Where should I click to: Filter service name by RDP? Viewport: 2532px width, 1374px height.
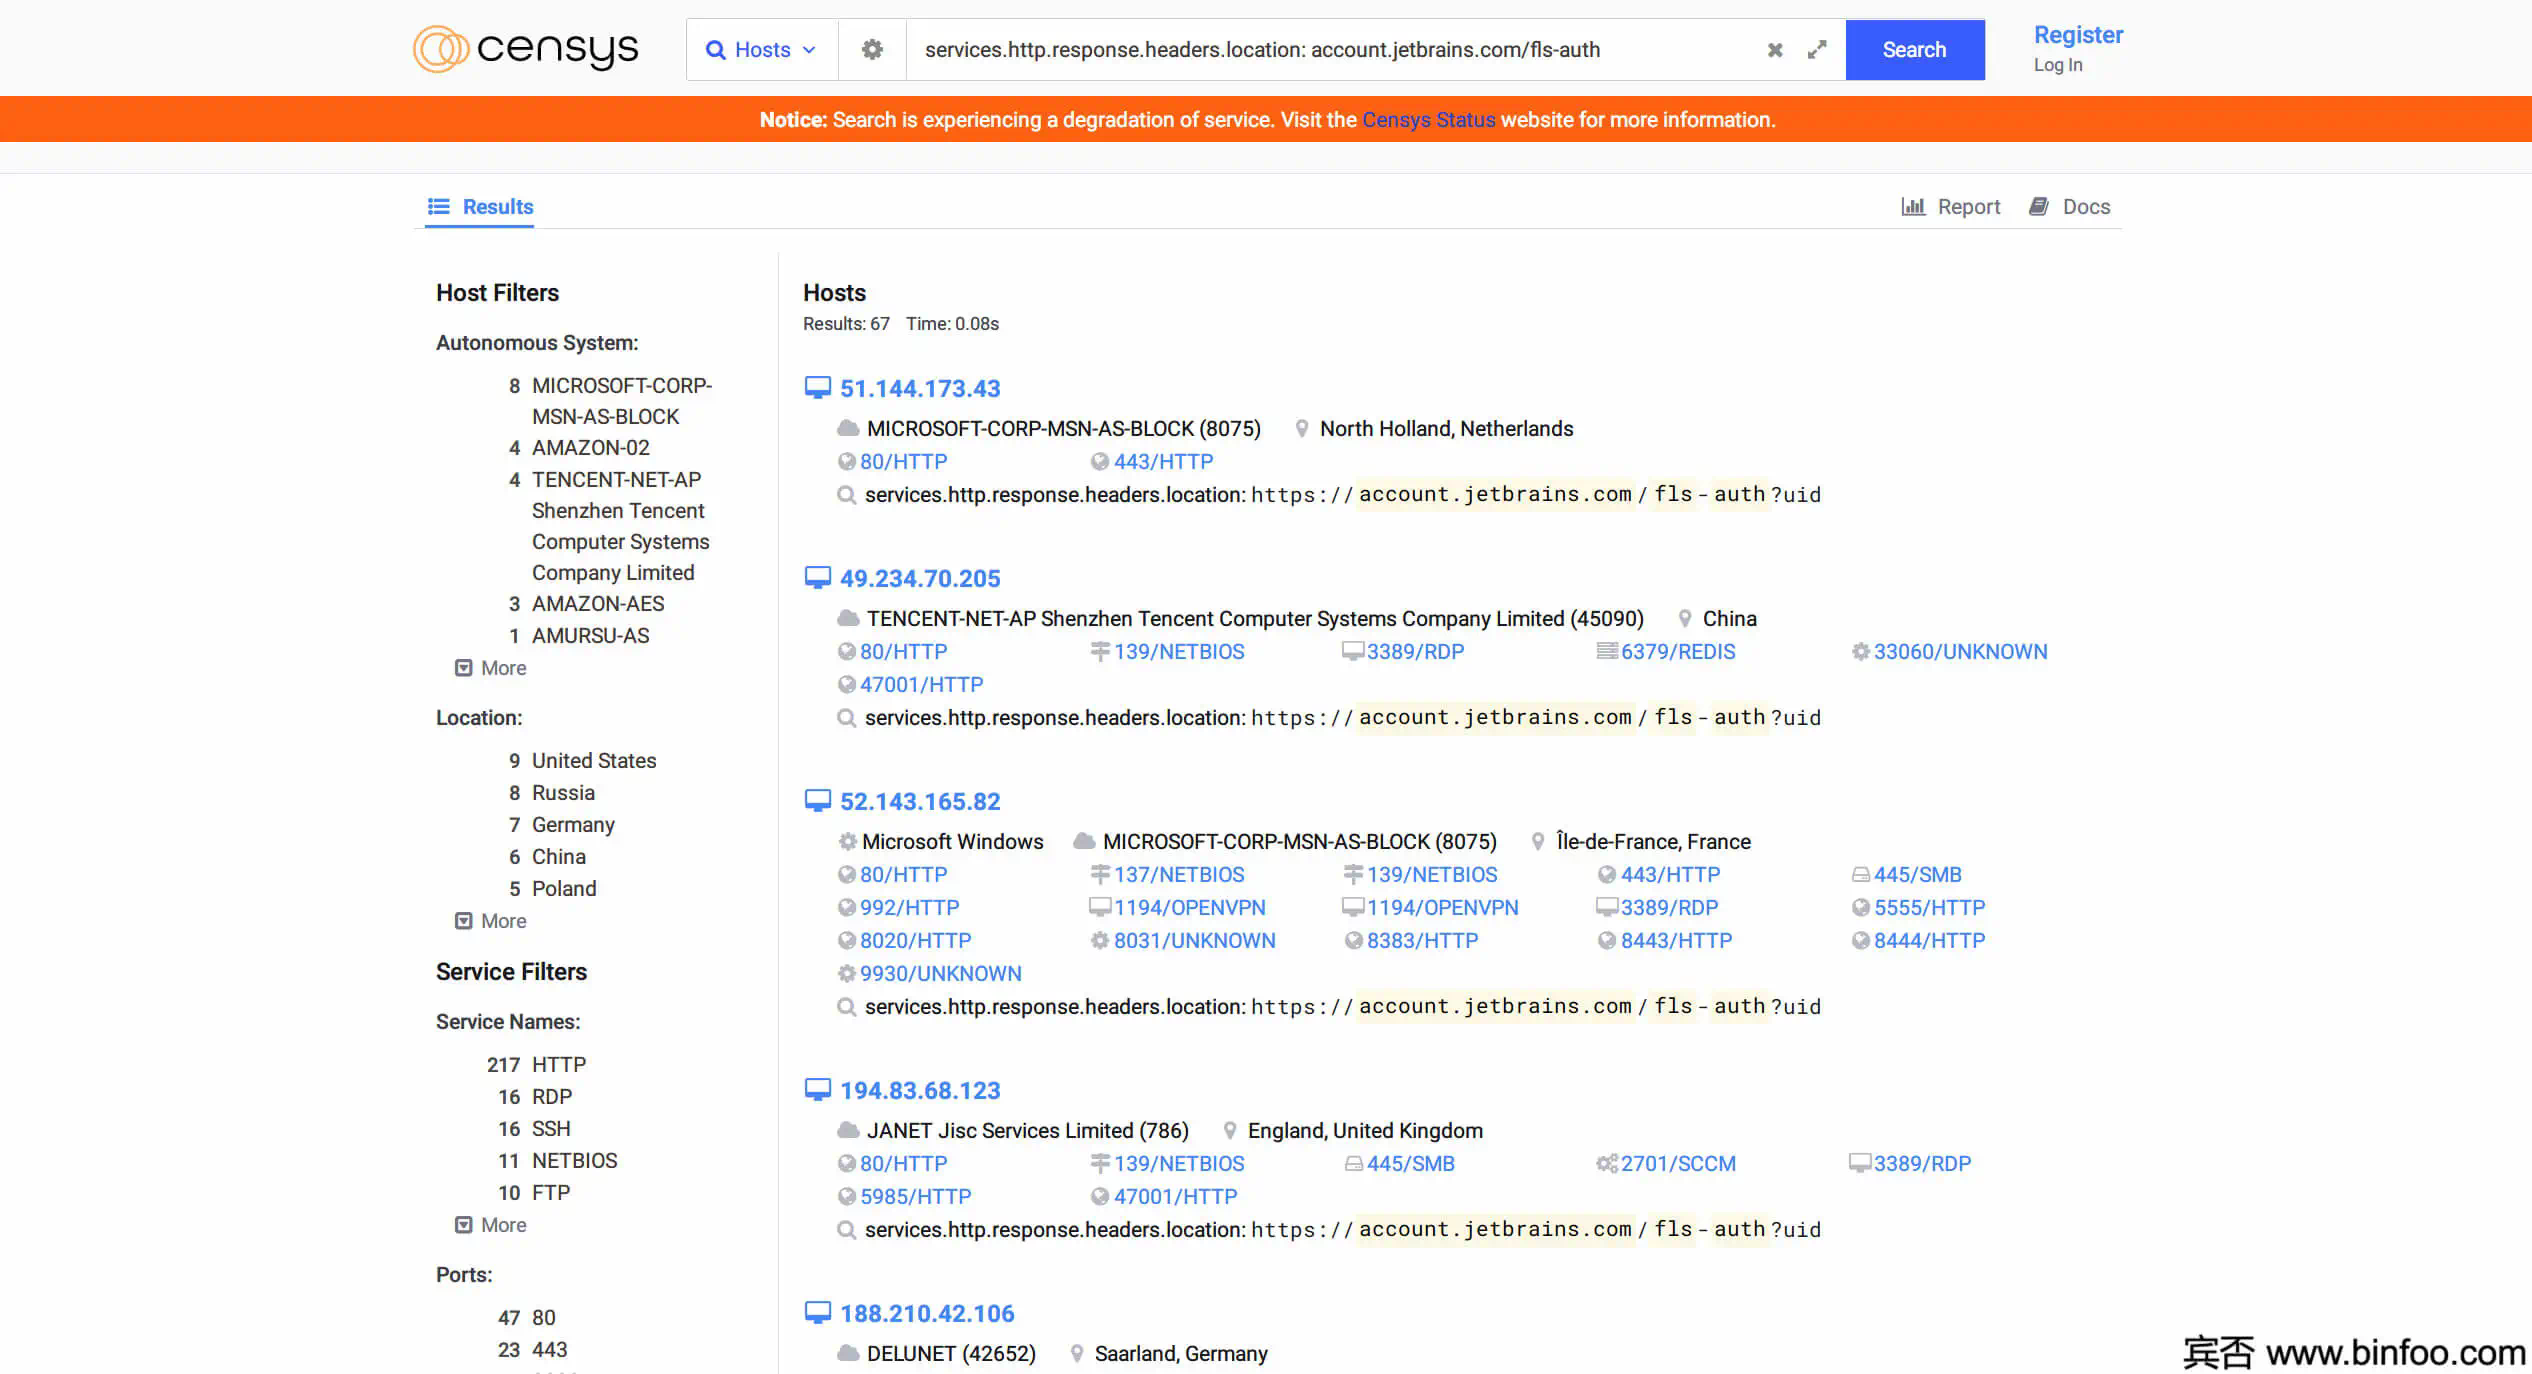click(552, 1097)
